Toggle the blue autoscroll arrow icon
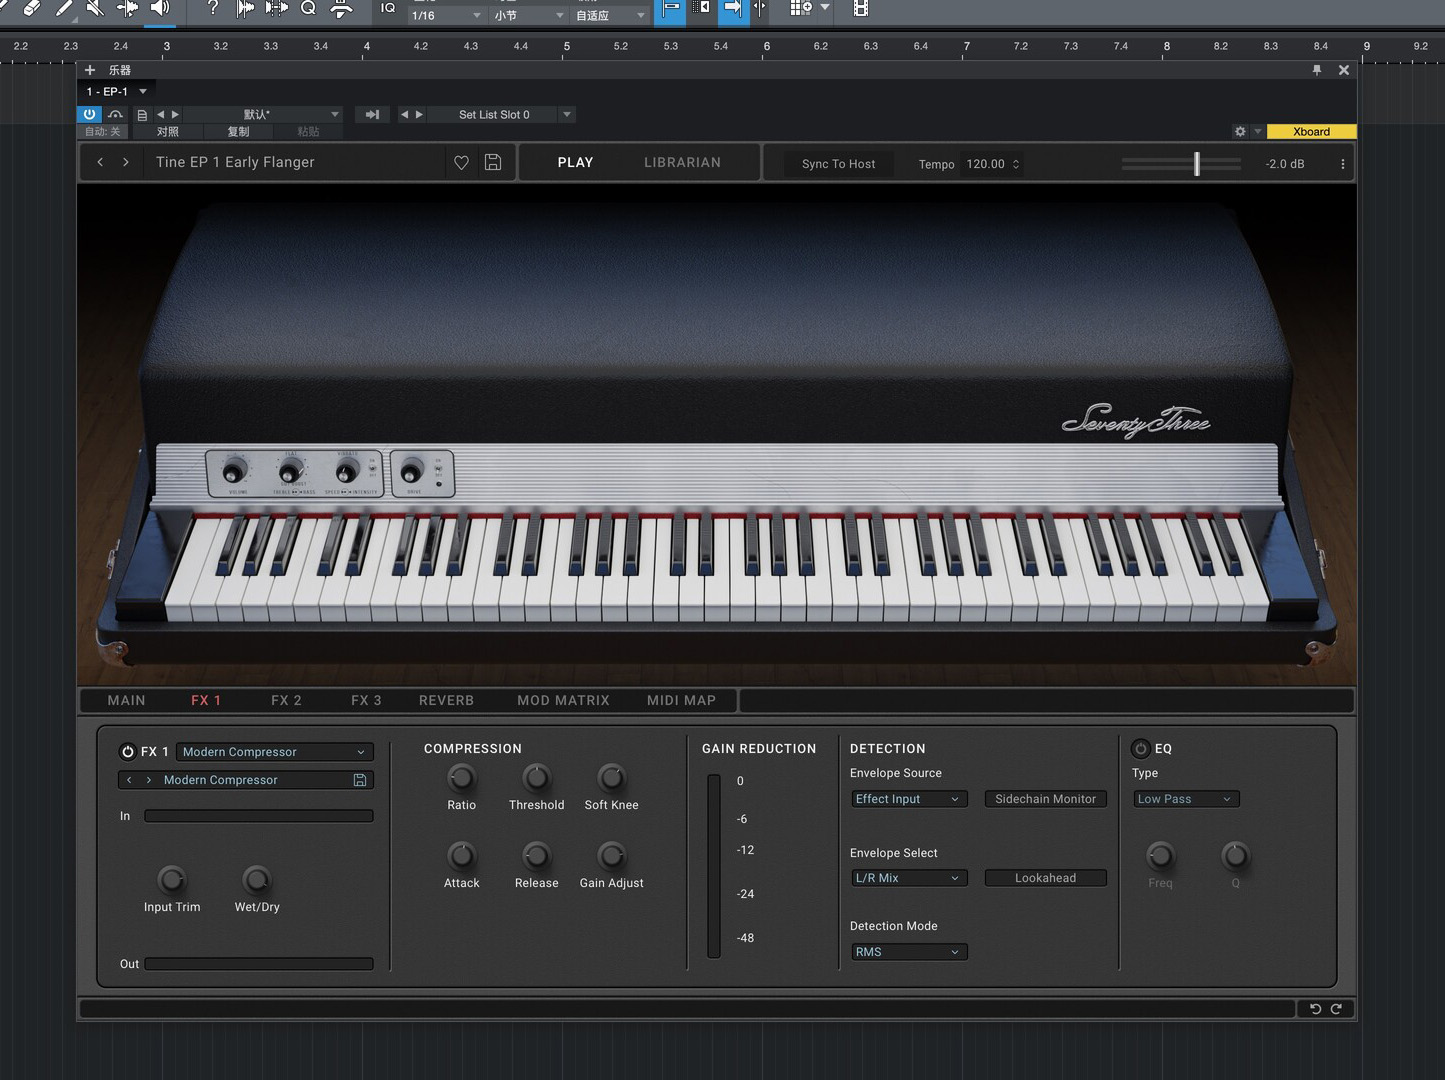This screenshot has height=1080, width=1445. 733,9
